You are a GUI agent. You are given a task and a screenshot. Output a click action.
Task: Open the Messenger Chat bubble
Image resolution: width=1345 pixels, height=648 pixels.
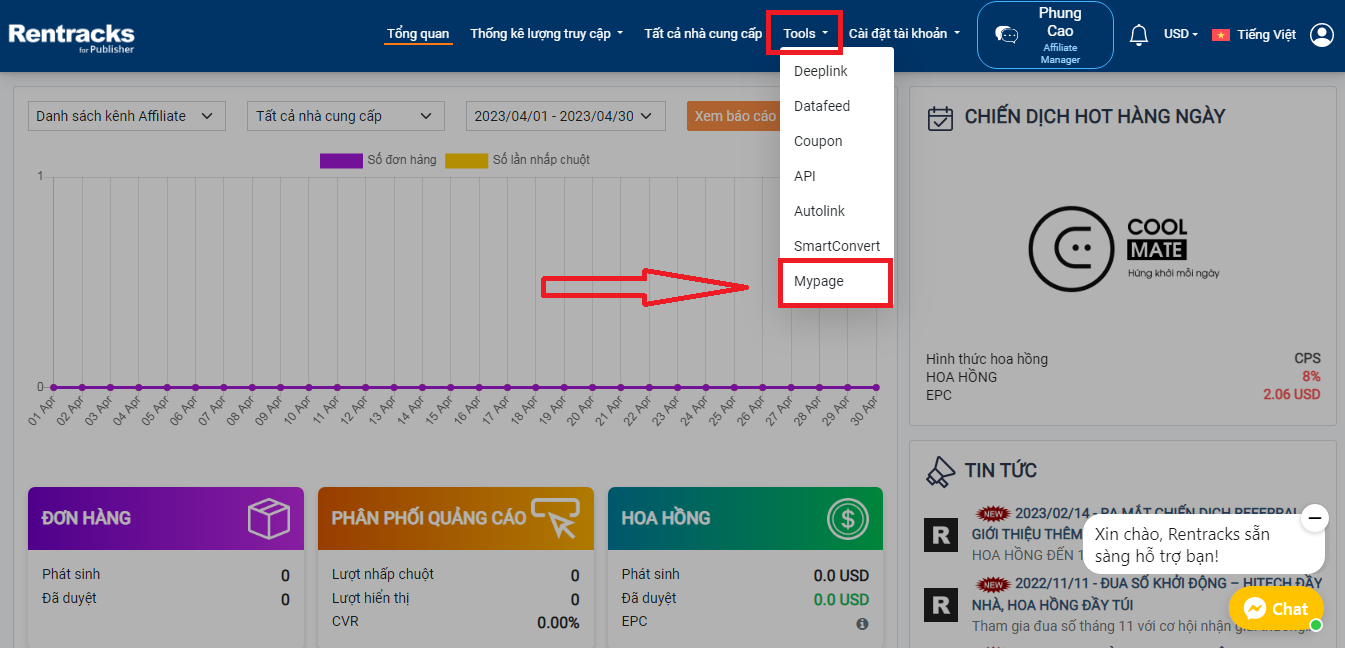pyautogui.click(x=1276, y=608)
